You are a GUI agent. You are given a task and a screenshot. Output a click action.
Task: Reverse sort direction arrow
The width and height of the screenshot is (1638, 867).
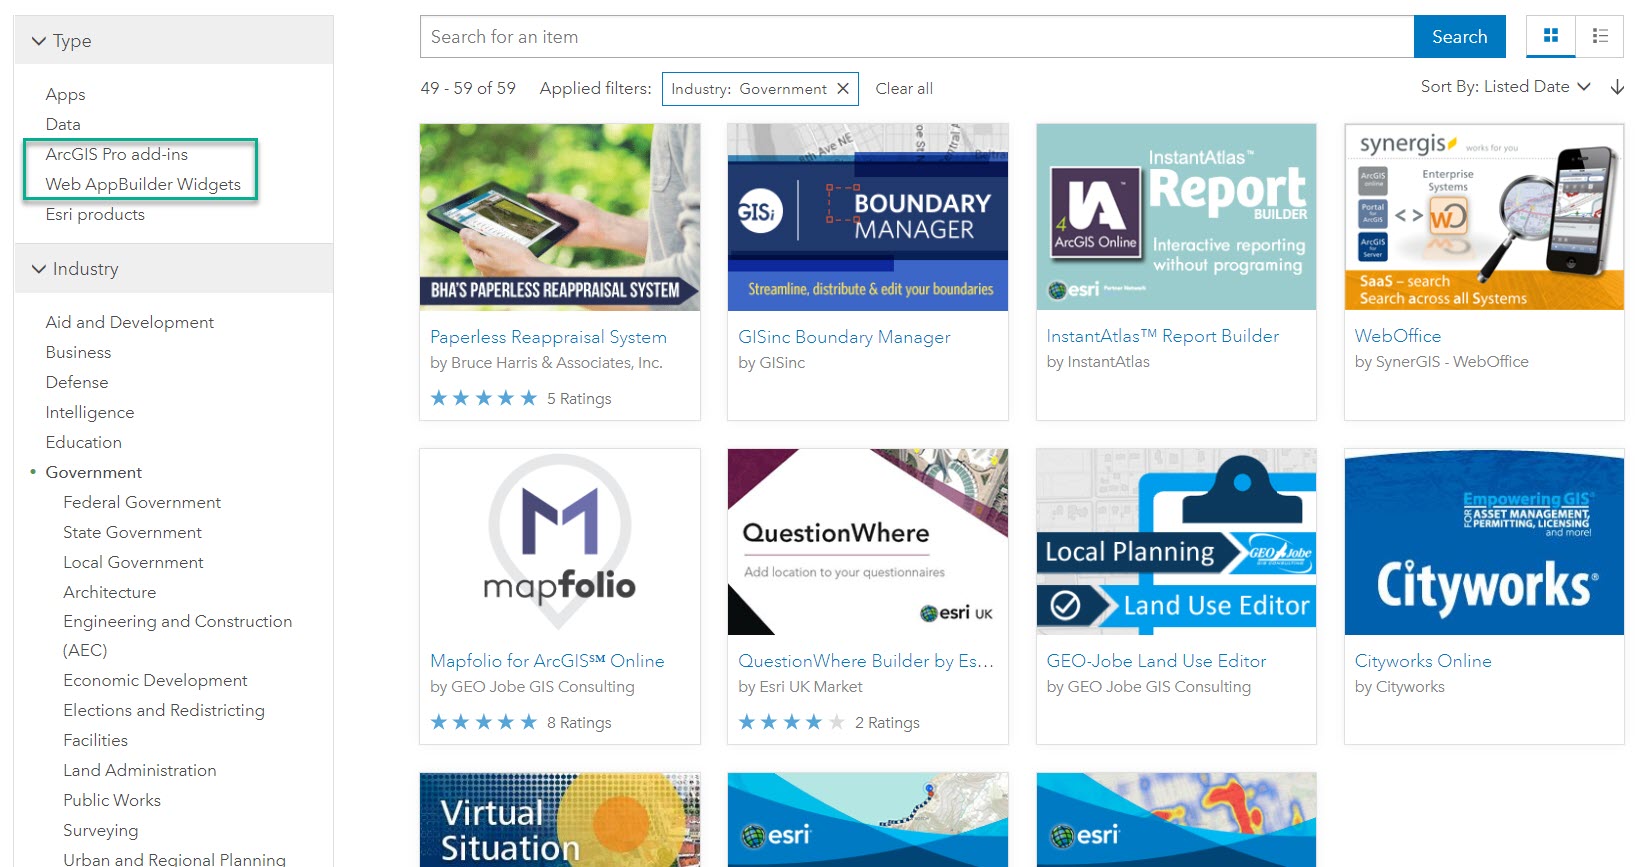[x=1617, y=87]
